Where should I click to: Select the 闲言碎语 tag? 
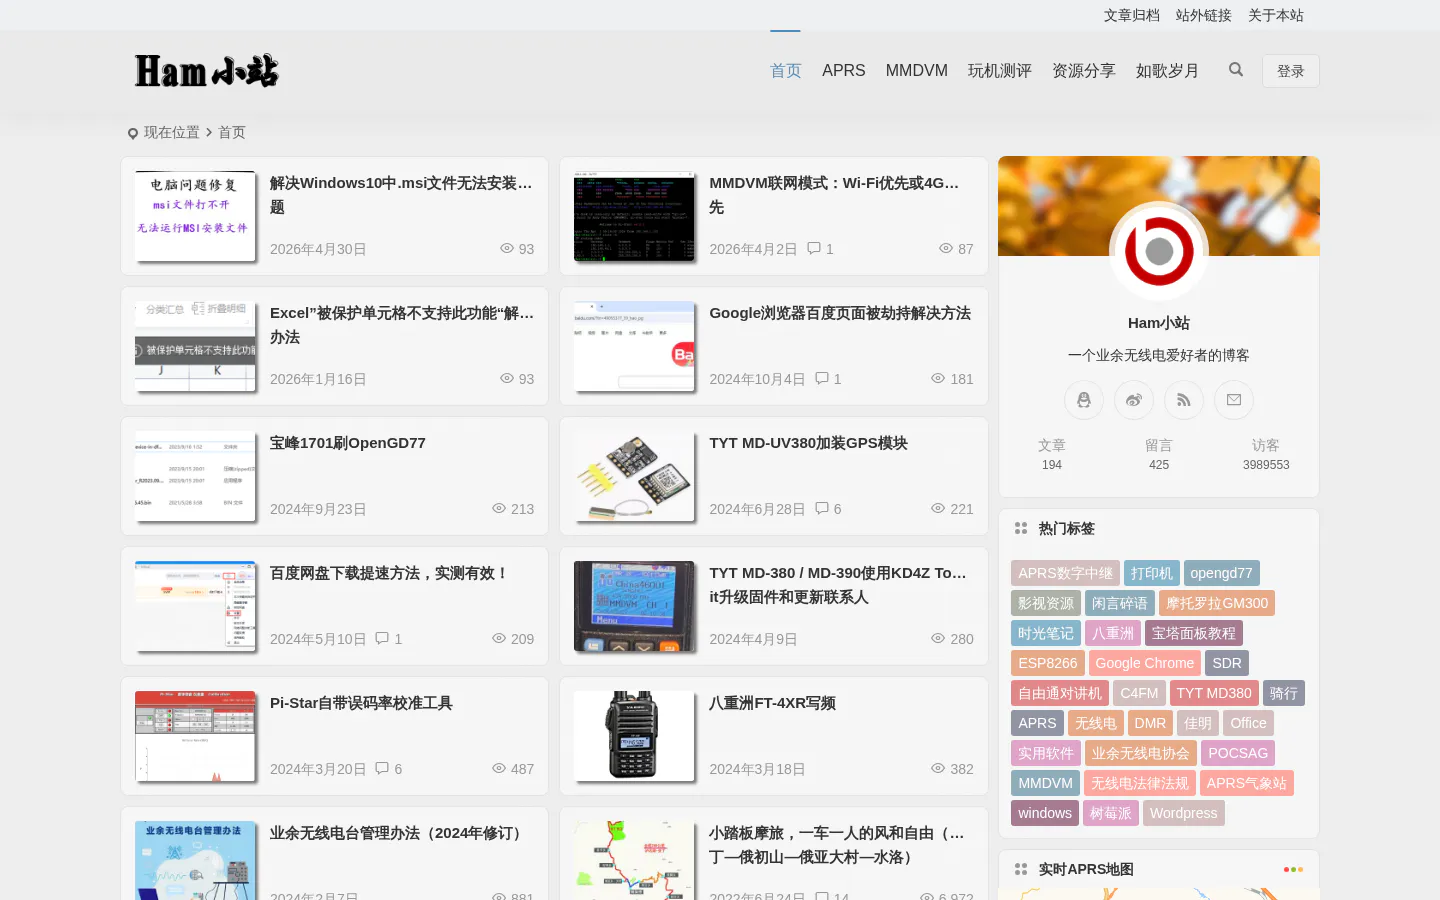coord(1120,603)
